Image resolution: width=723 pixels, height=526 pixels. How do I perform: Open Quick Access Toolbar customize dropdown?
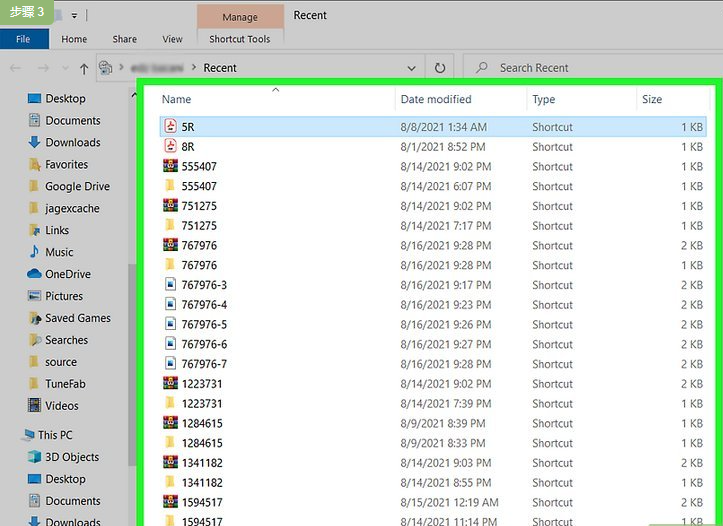coord(74,16)
